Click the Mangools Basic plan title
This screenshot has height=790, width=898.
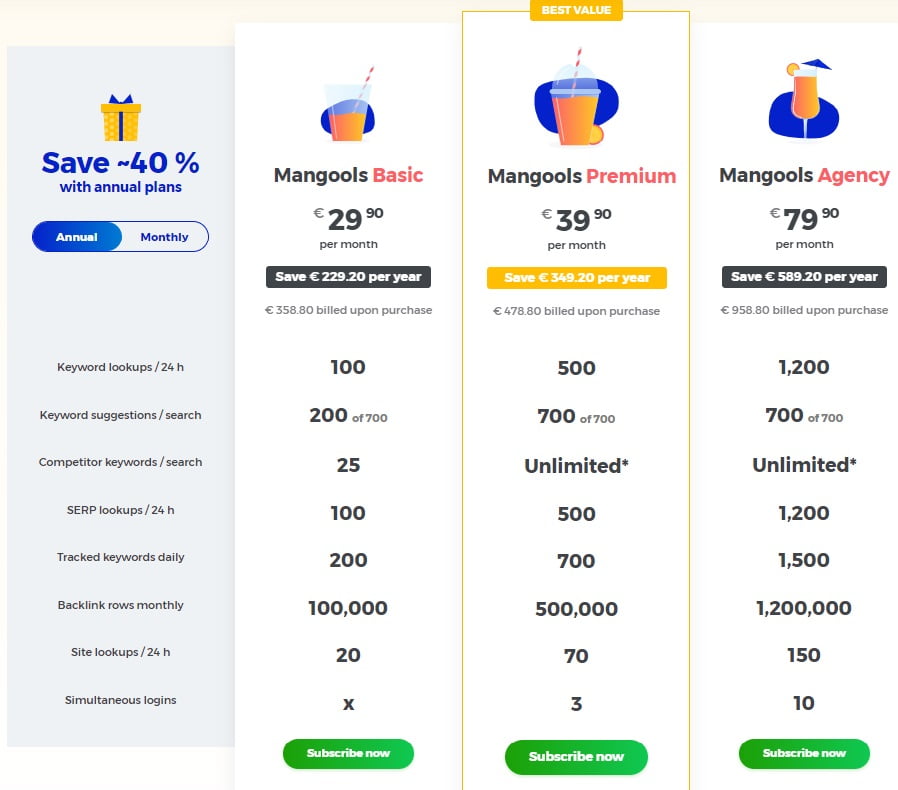[x=348, y=176]
